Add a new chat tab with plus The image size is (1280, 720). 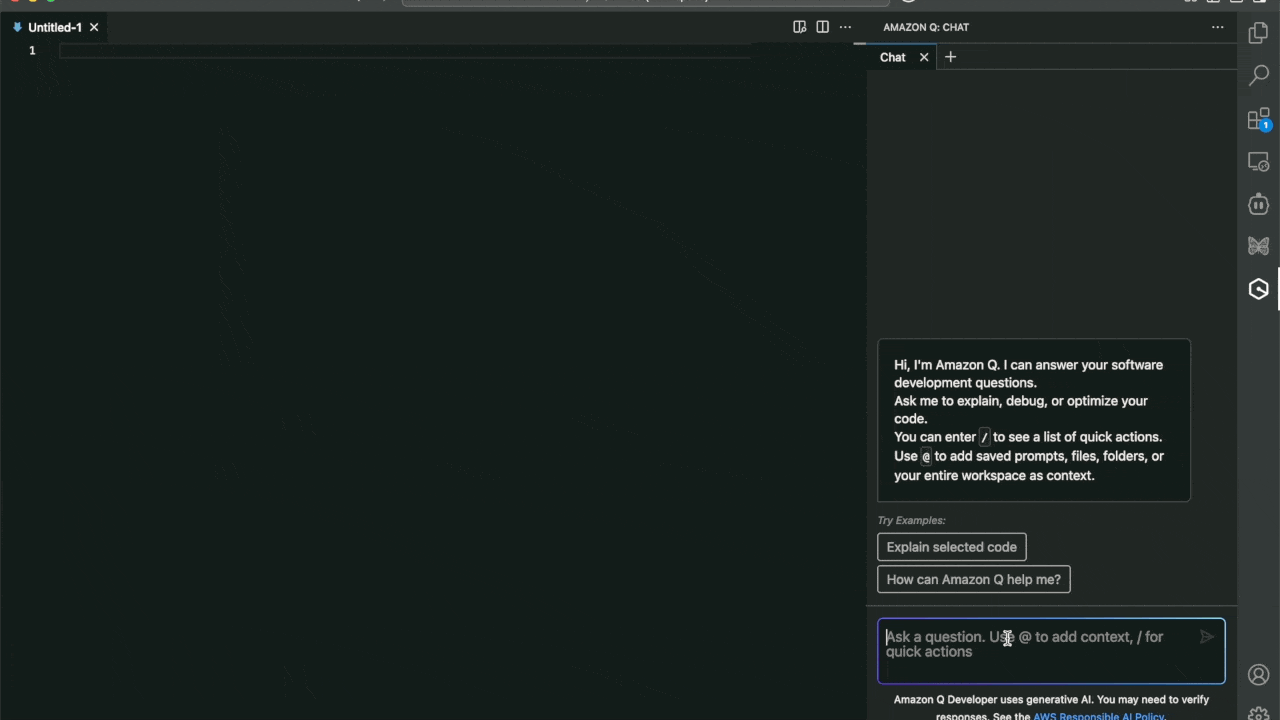[950, 57]
